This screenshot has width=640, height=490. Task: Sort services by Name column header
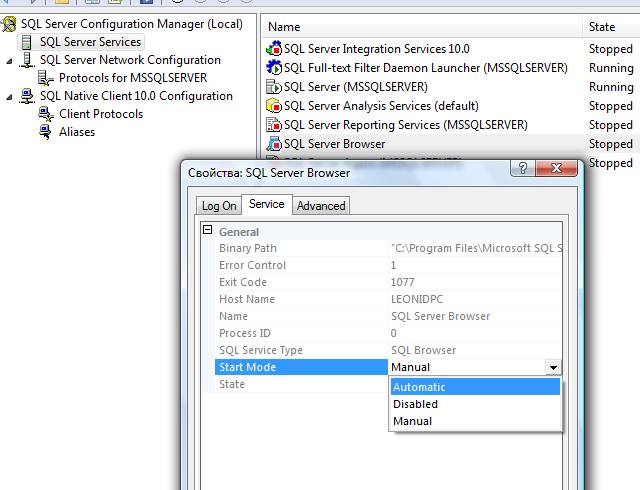422,27
